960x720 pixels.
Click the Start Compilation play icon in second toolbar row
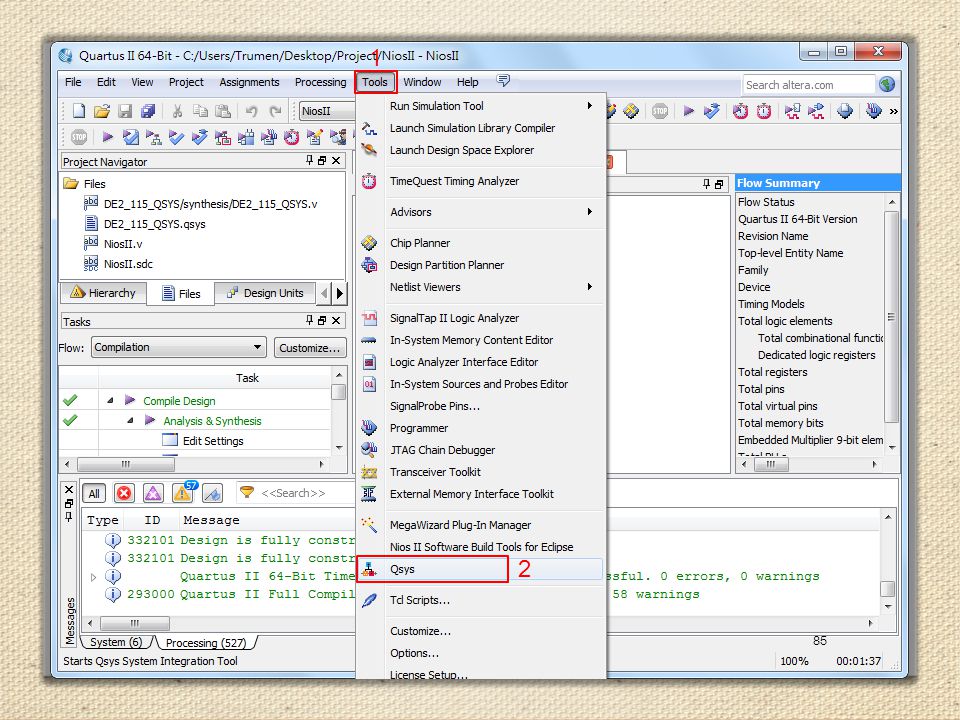pos(108,137)
